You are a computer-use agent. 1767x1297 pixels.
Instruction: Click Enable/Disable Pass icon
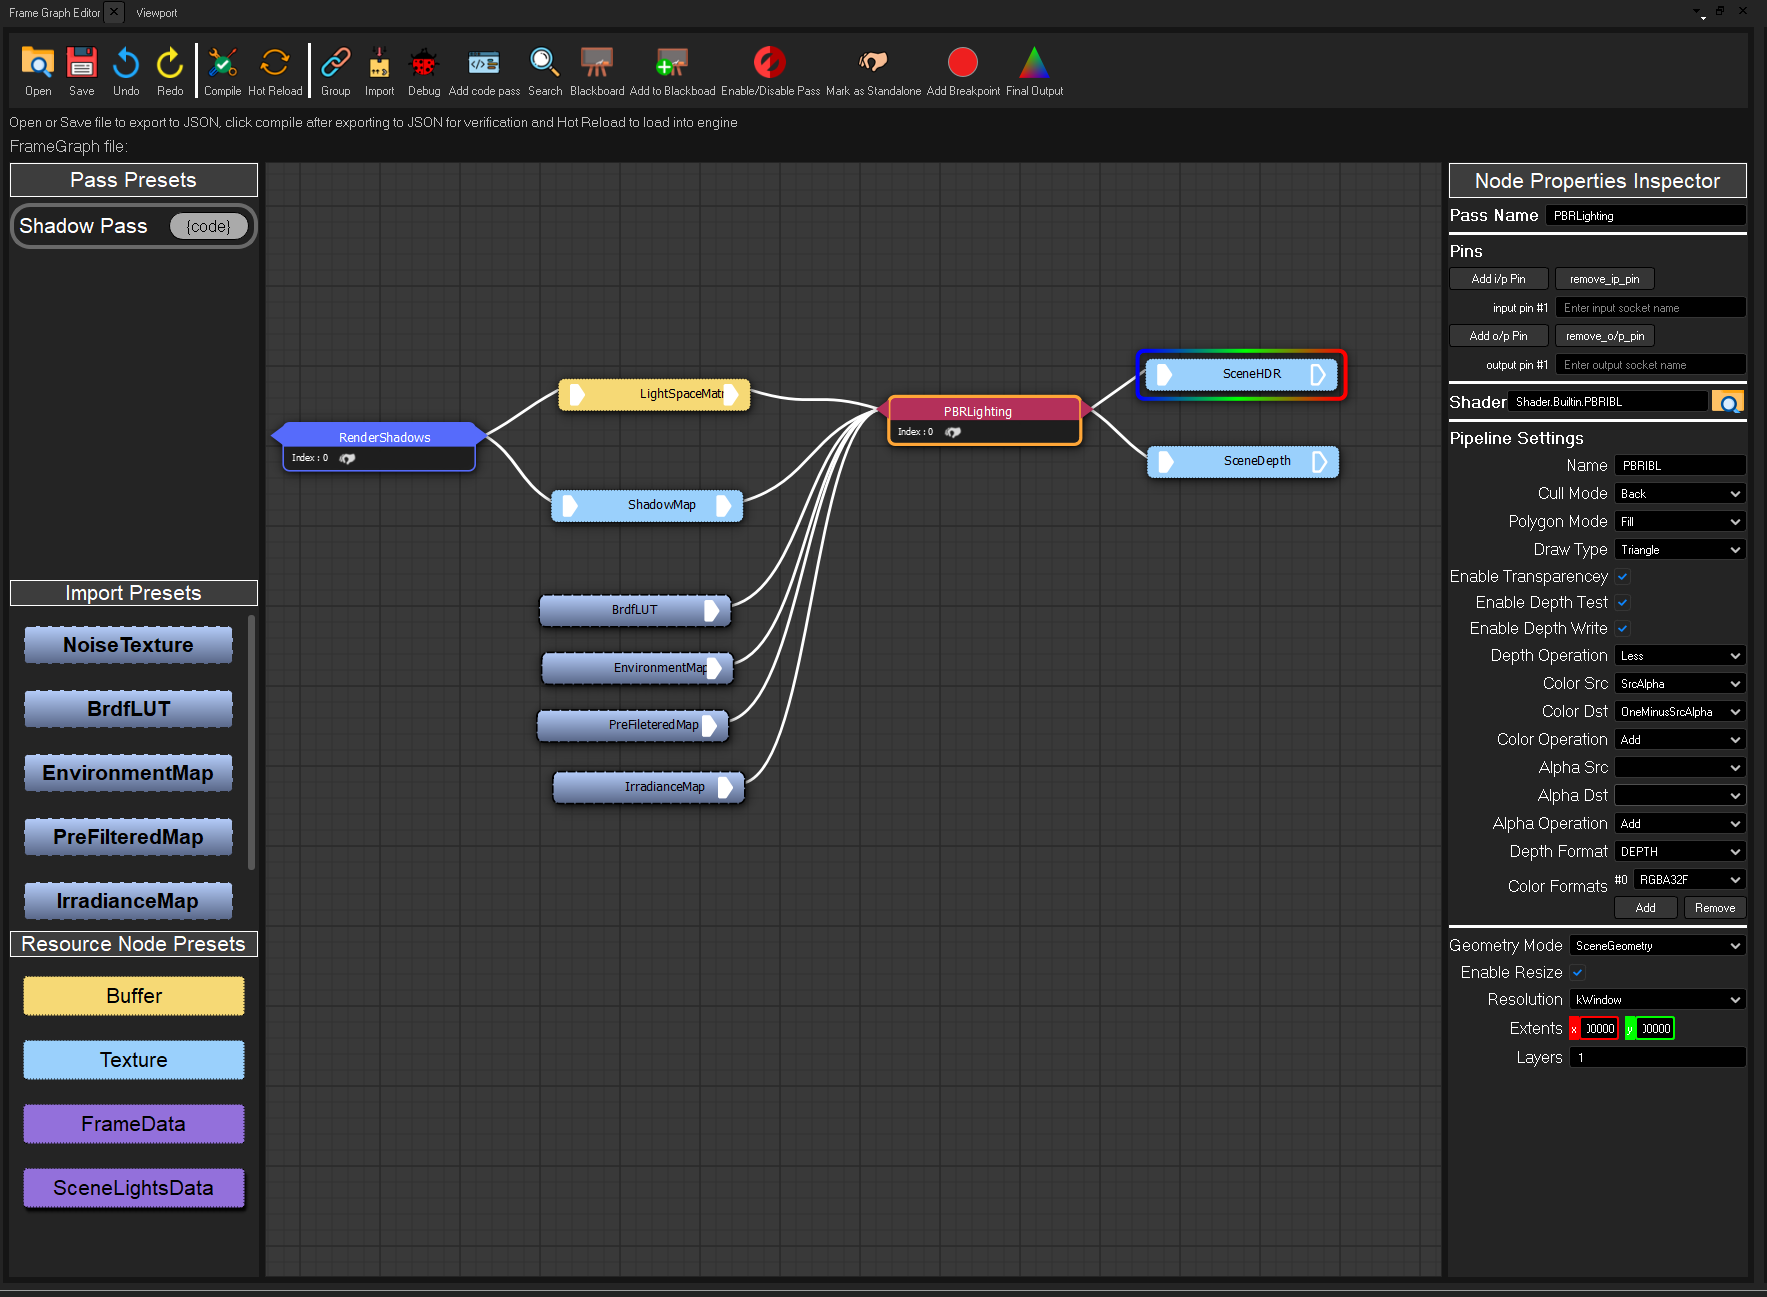tap(770, 64)
